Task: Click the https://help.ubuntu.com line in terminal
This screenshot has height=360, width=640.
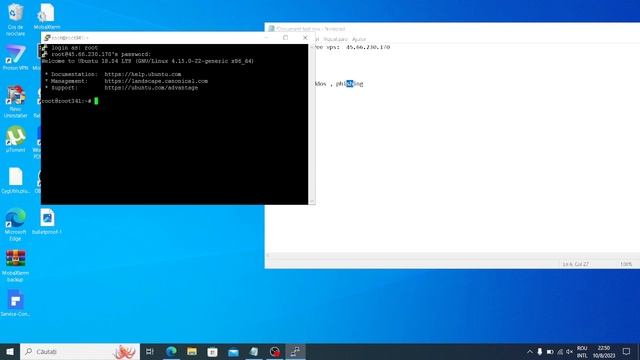Action: coord(143,74)
